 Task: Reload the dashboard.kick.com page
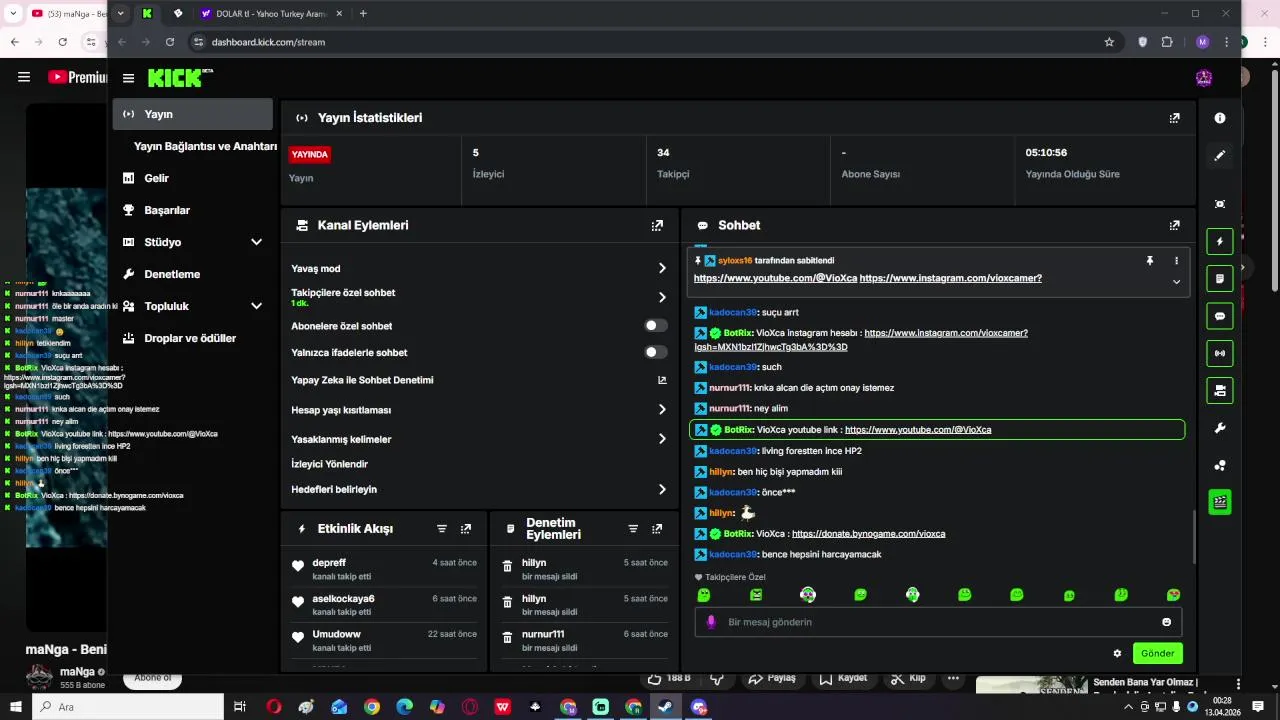point(170,42)
